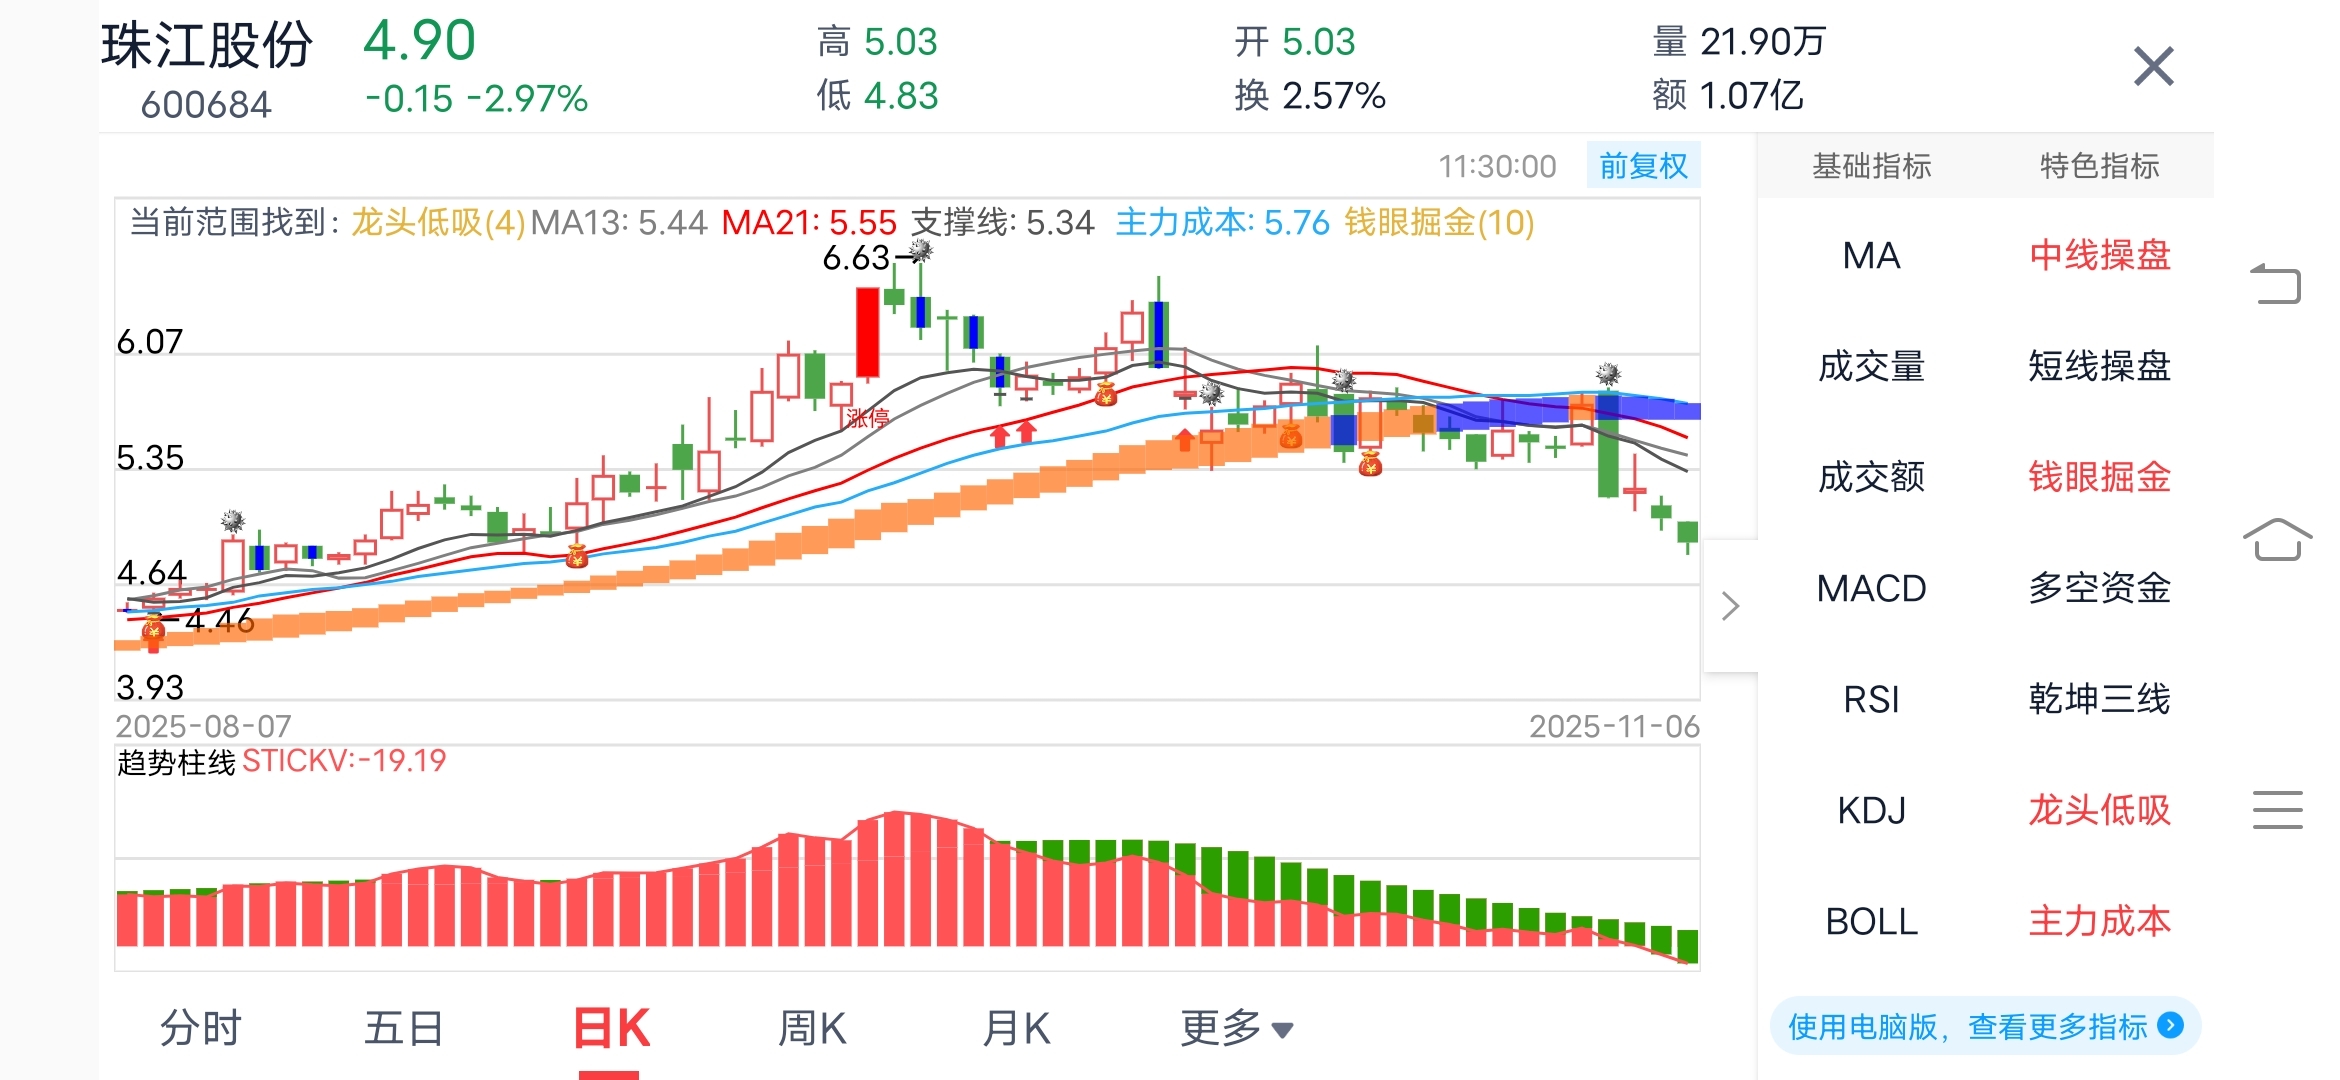Image resolution: width=2340 pixels, height=1080 pixels.
Task: Tap the Android home navigation icon
Action: point(2277,540)
